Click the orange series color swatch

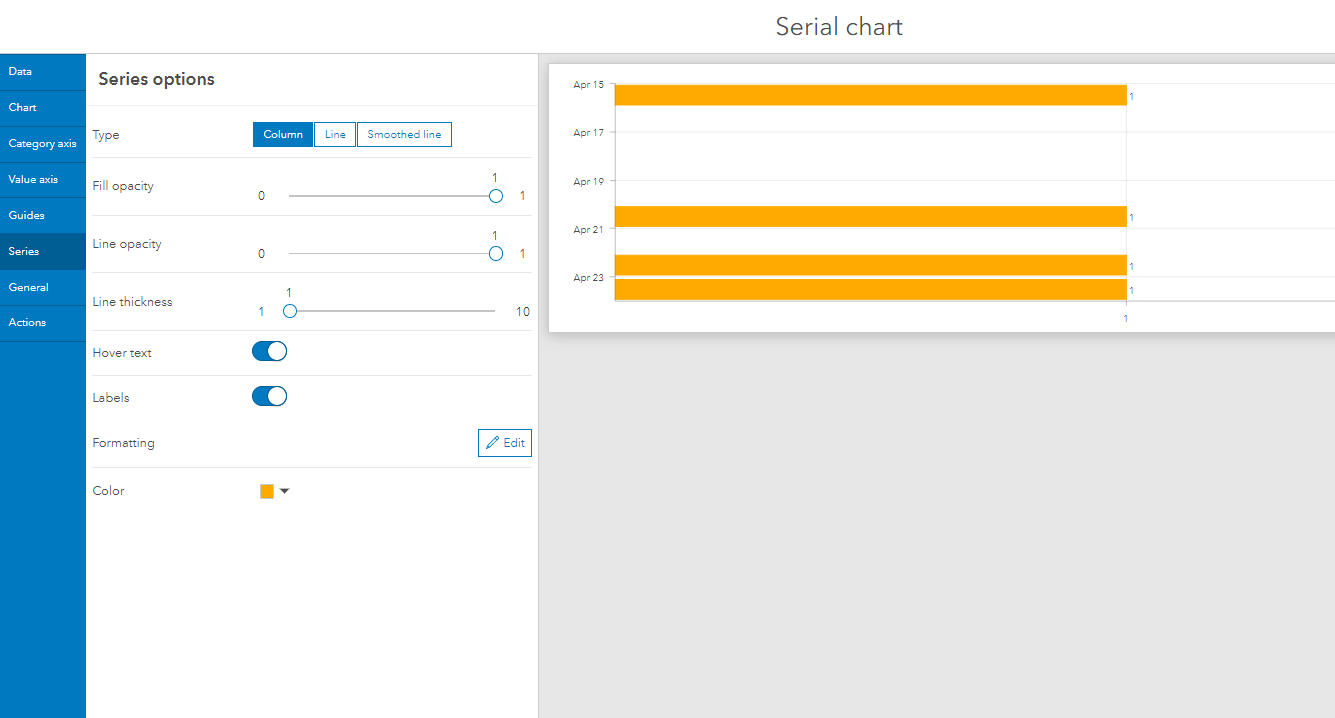point(266,490)
